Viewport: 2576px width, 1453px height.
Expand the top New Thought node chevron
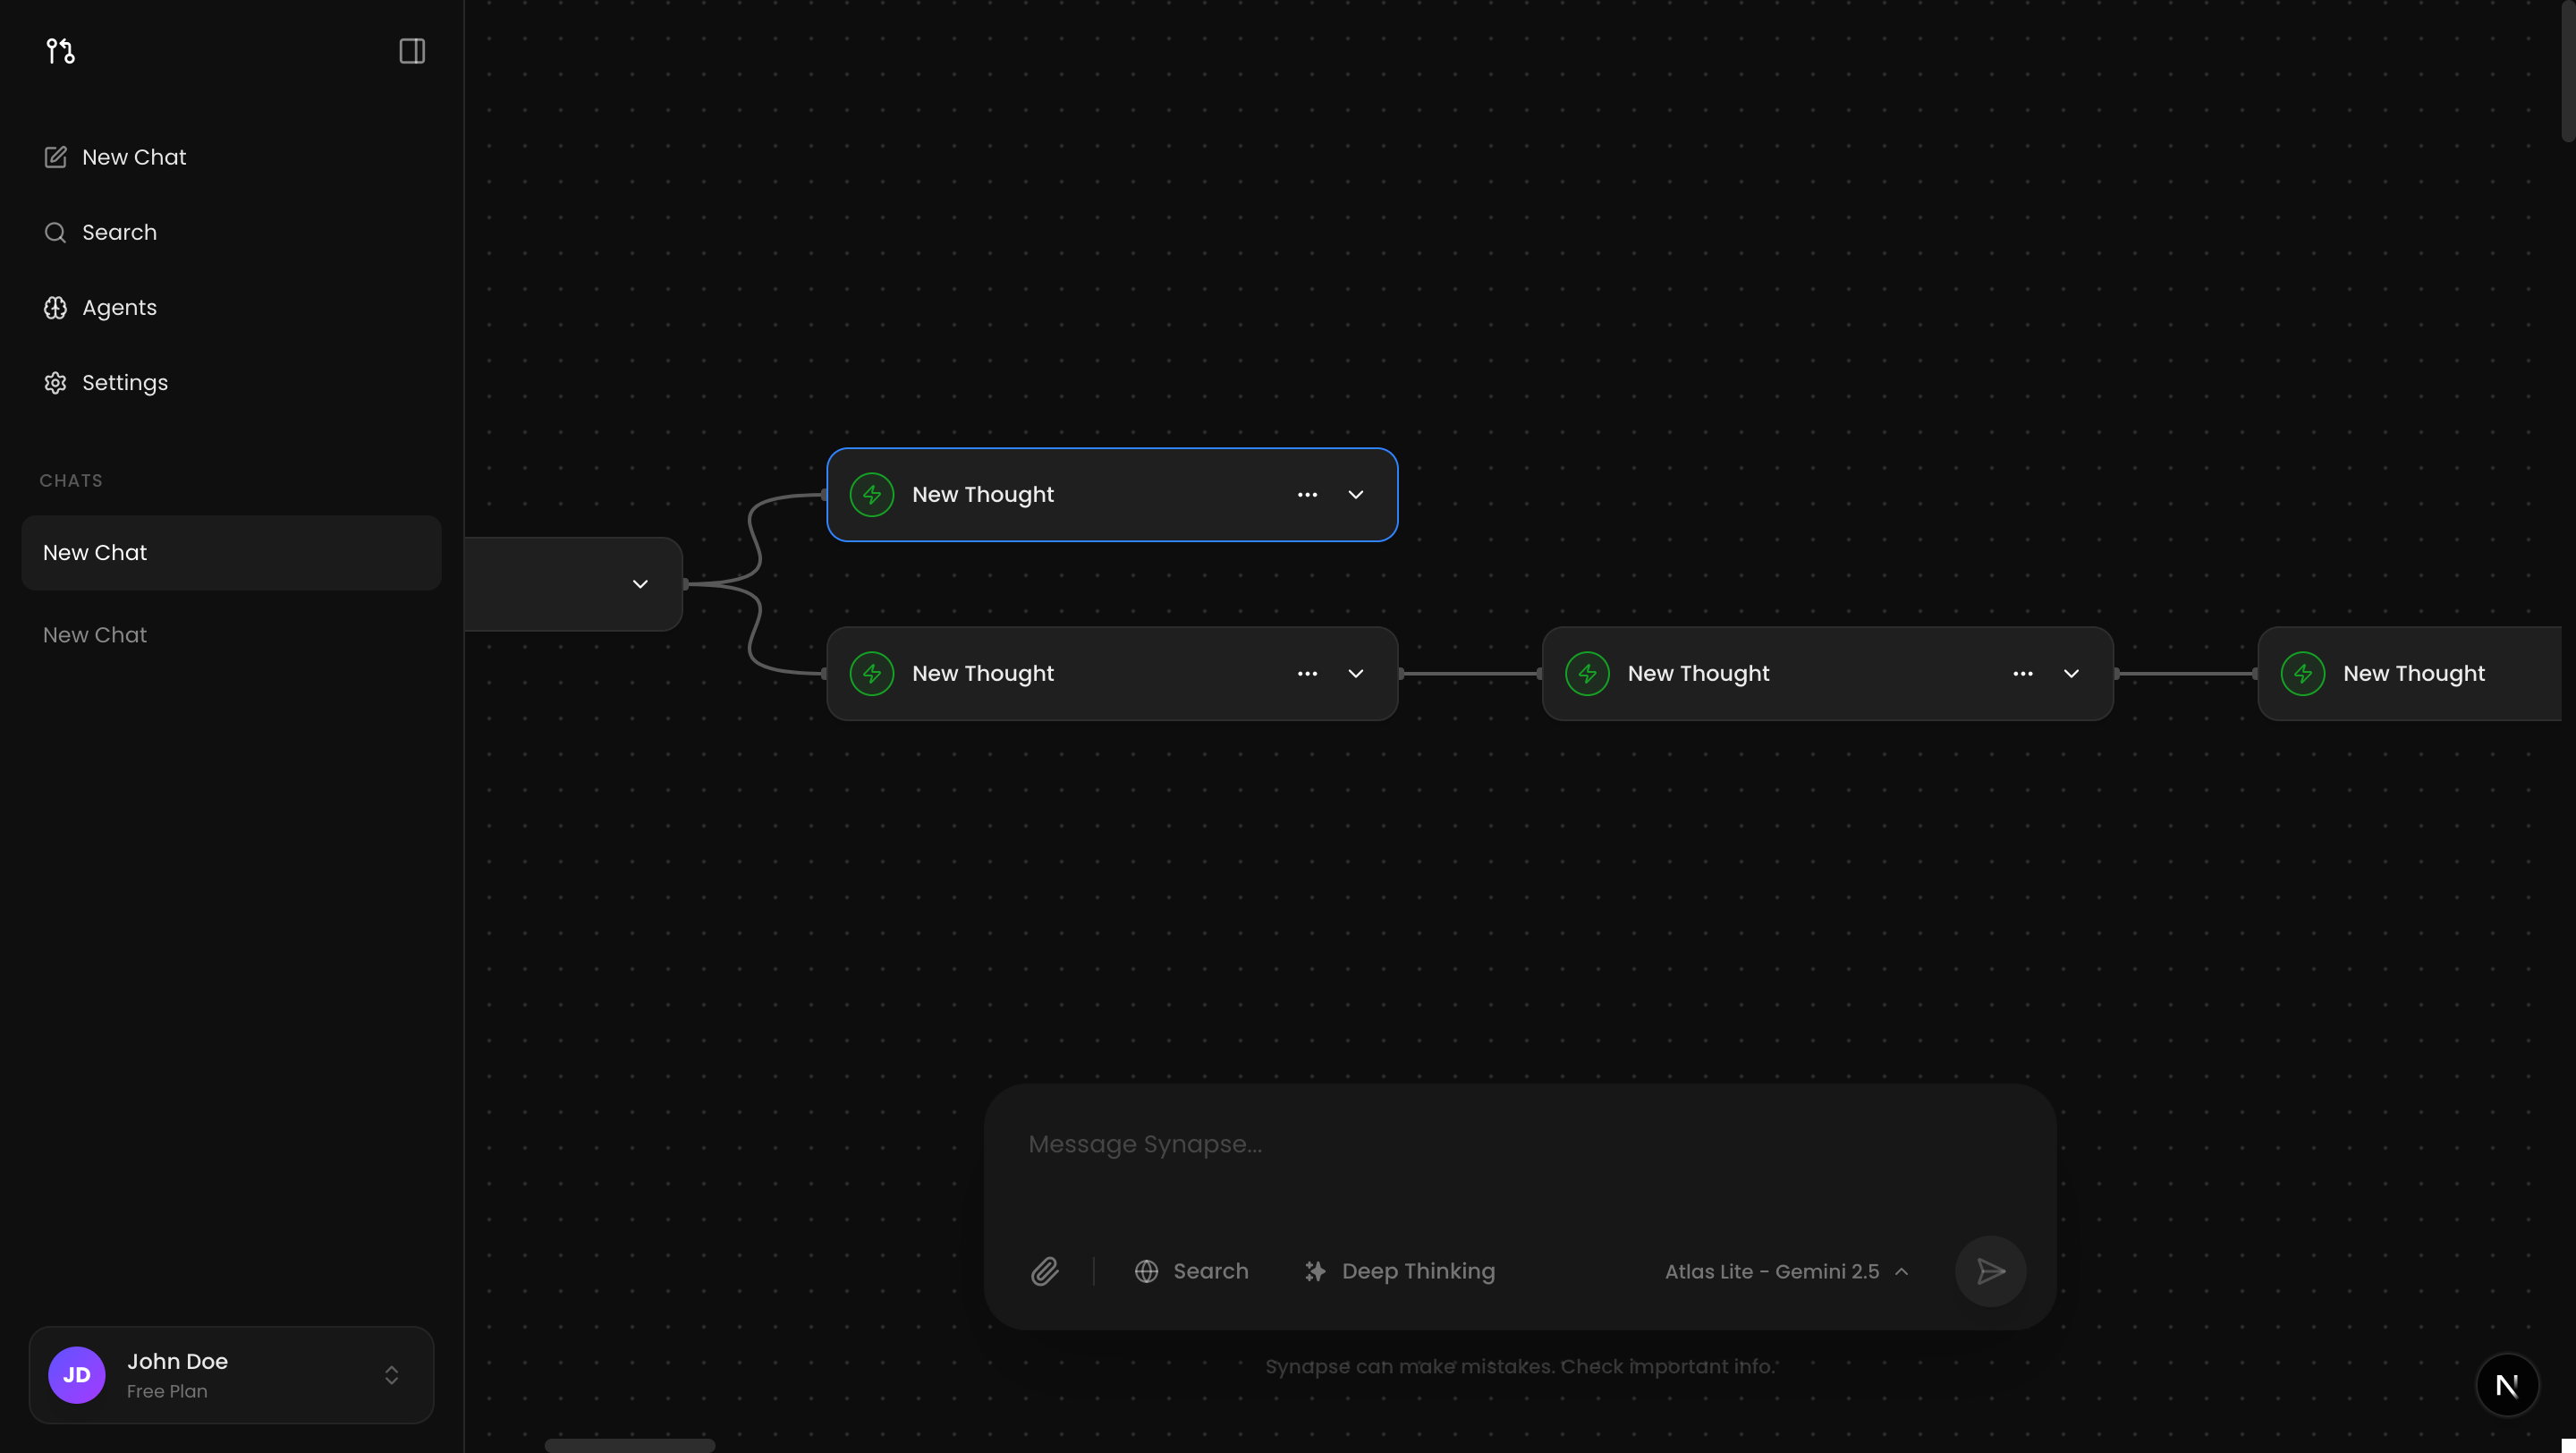point(1356,494)
